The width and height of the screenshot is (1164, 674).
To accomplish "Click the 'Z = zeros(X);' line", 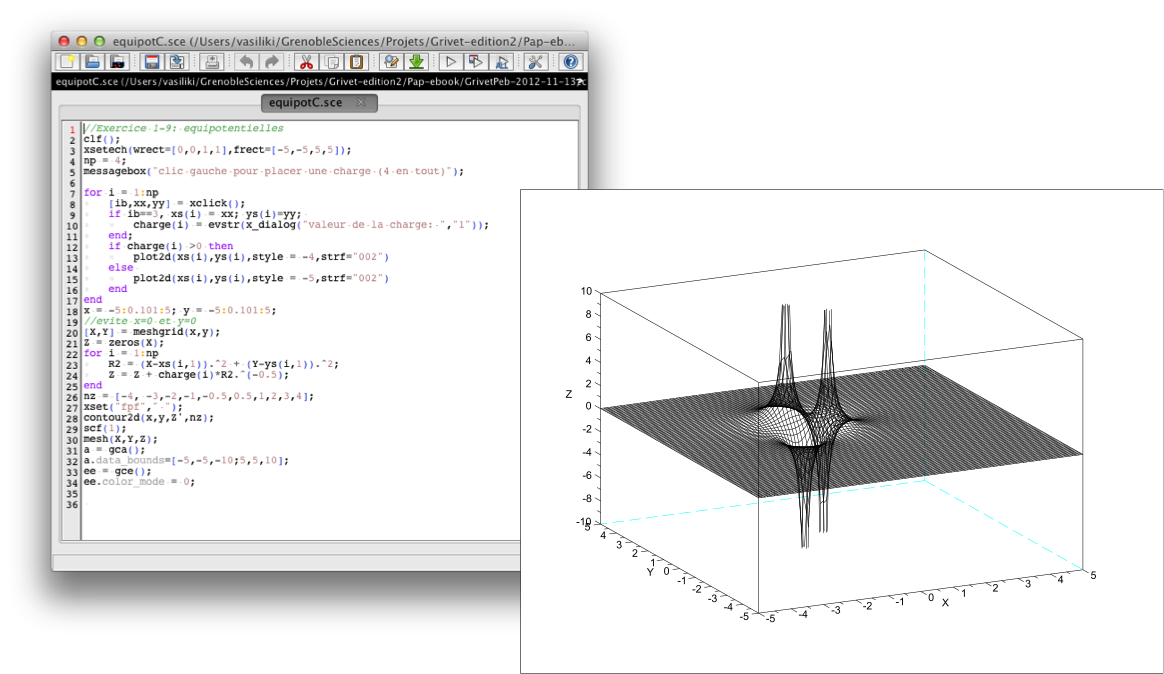I will pyautogui.click(x=123, y=343).
